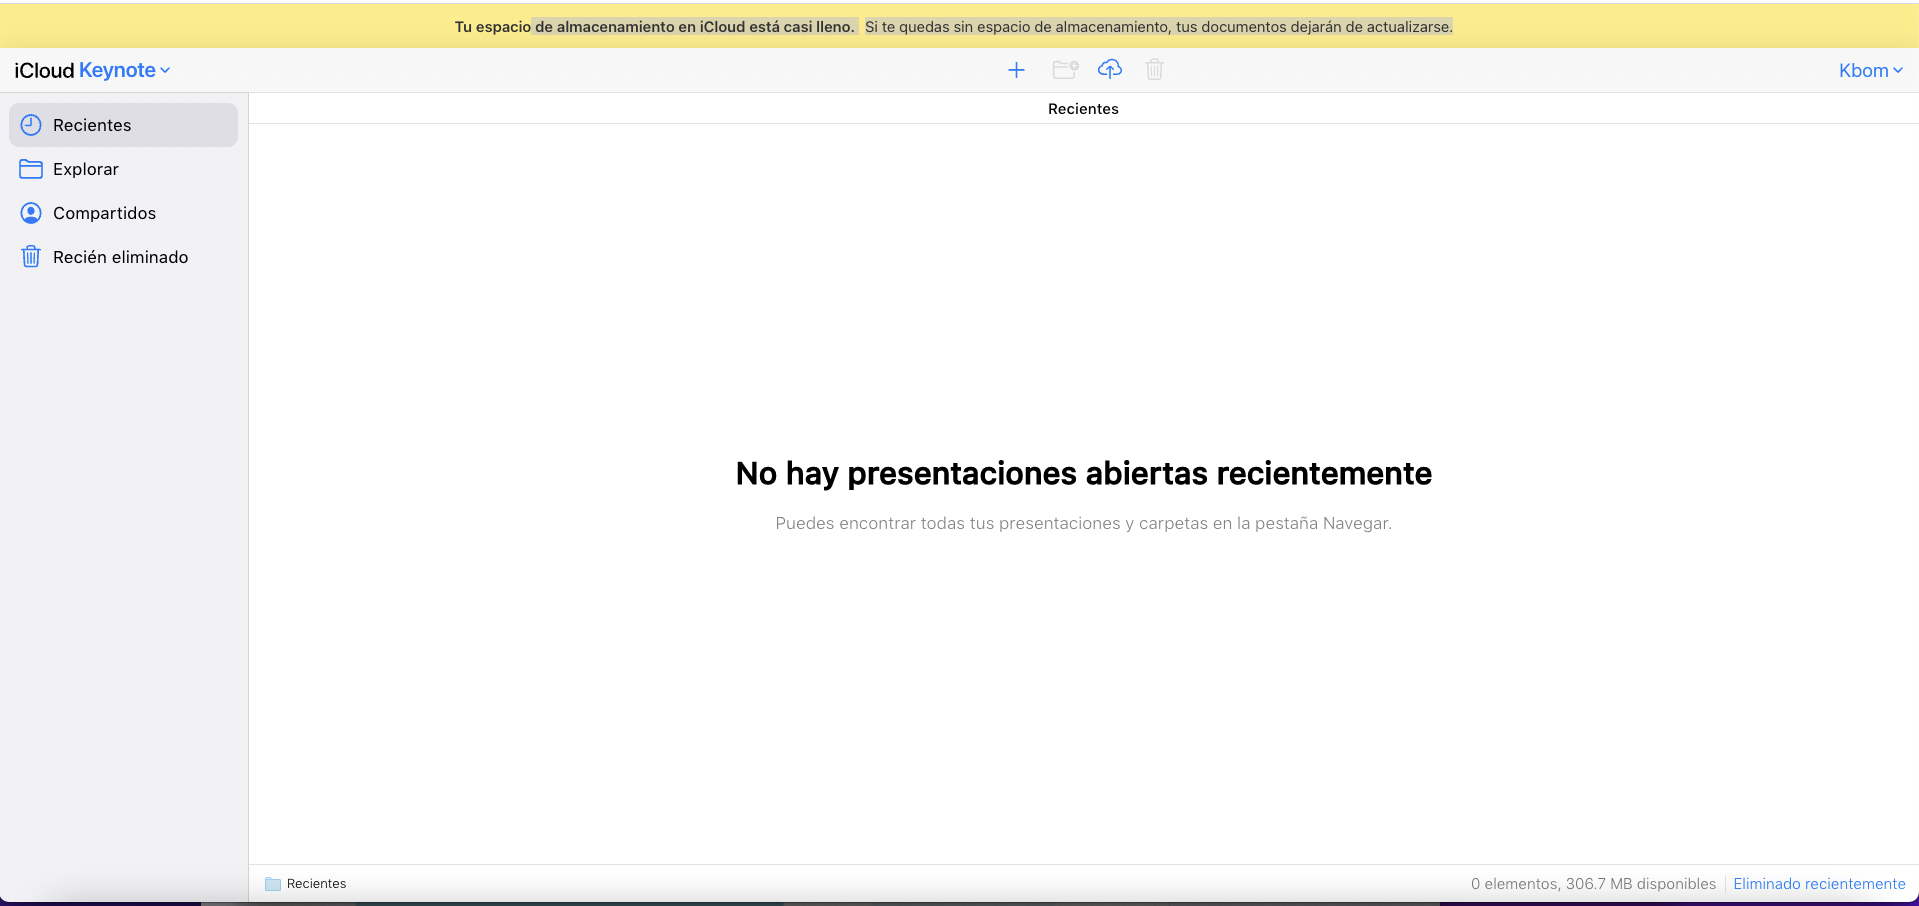Click the 306.7 MB disponibles storage status
Screen dimensions: 1919x906
point(1640,884)
